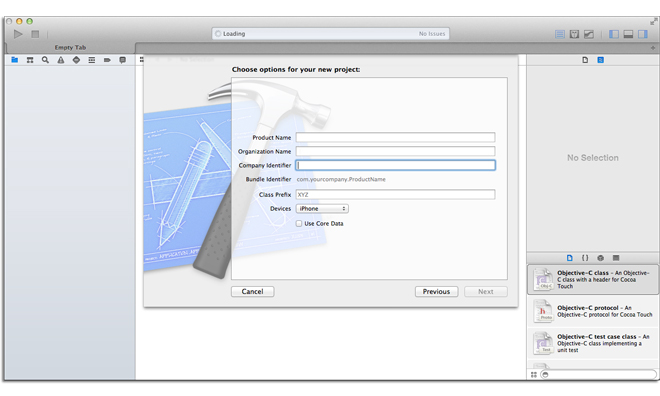
Task: Click the Organization Name text field
Action: (x=395, y=151)
